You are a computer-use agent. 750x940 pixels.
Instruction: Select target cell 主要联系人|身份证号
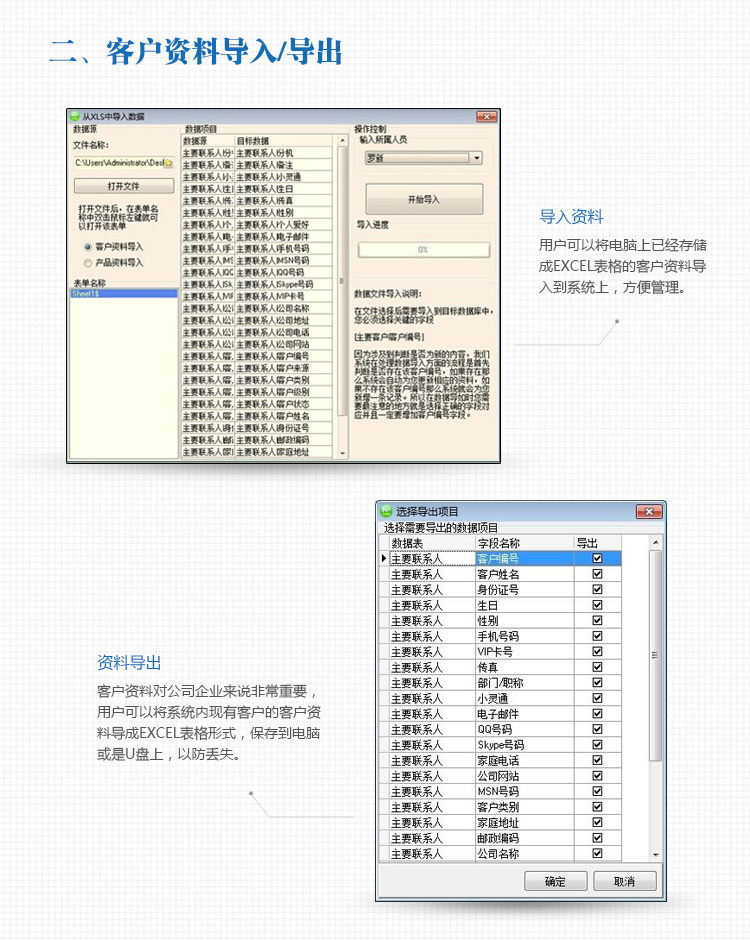click(x=283, y=428)
